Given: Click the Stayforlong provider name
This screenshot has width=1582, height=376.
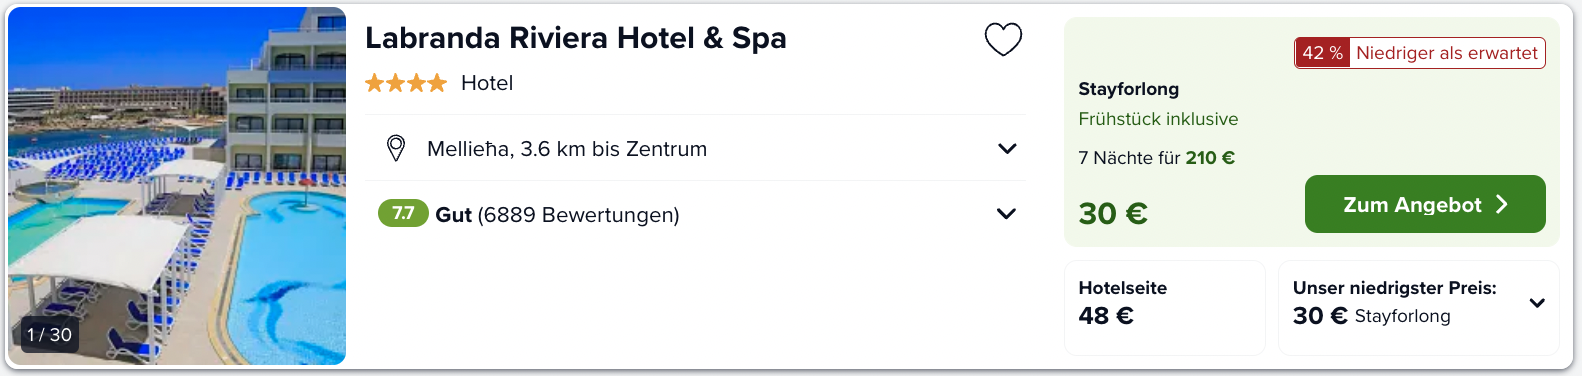Looking at the screenshot, I should pyautogui.click(x=1129, y=89).
